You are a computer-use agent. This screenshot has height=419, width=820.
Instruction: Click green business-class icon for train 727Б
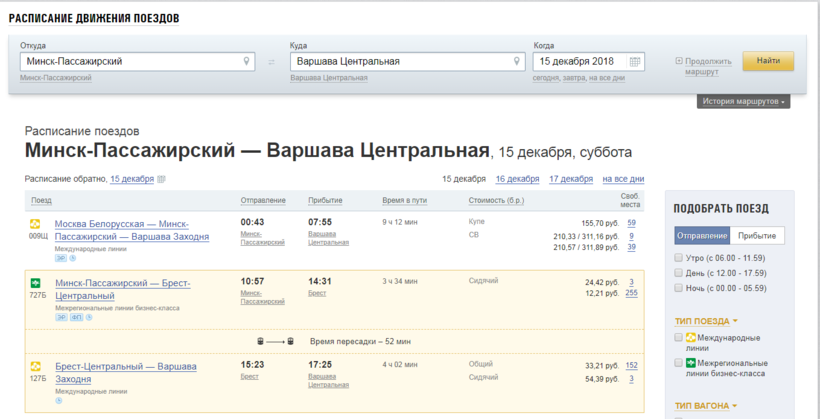(35, 283)
